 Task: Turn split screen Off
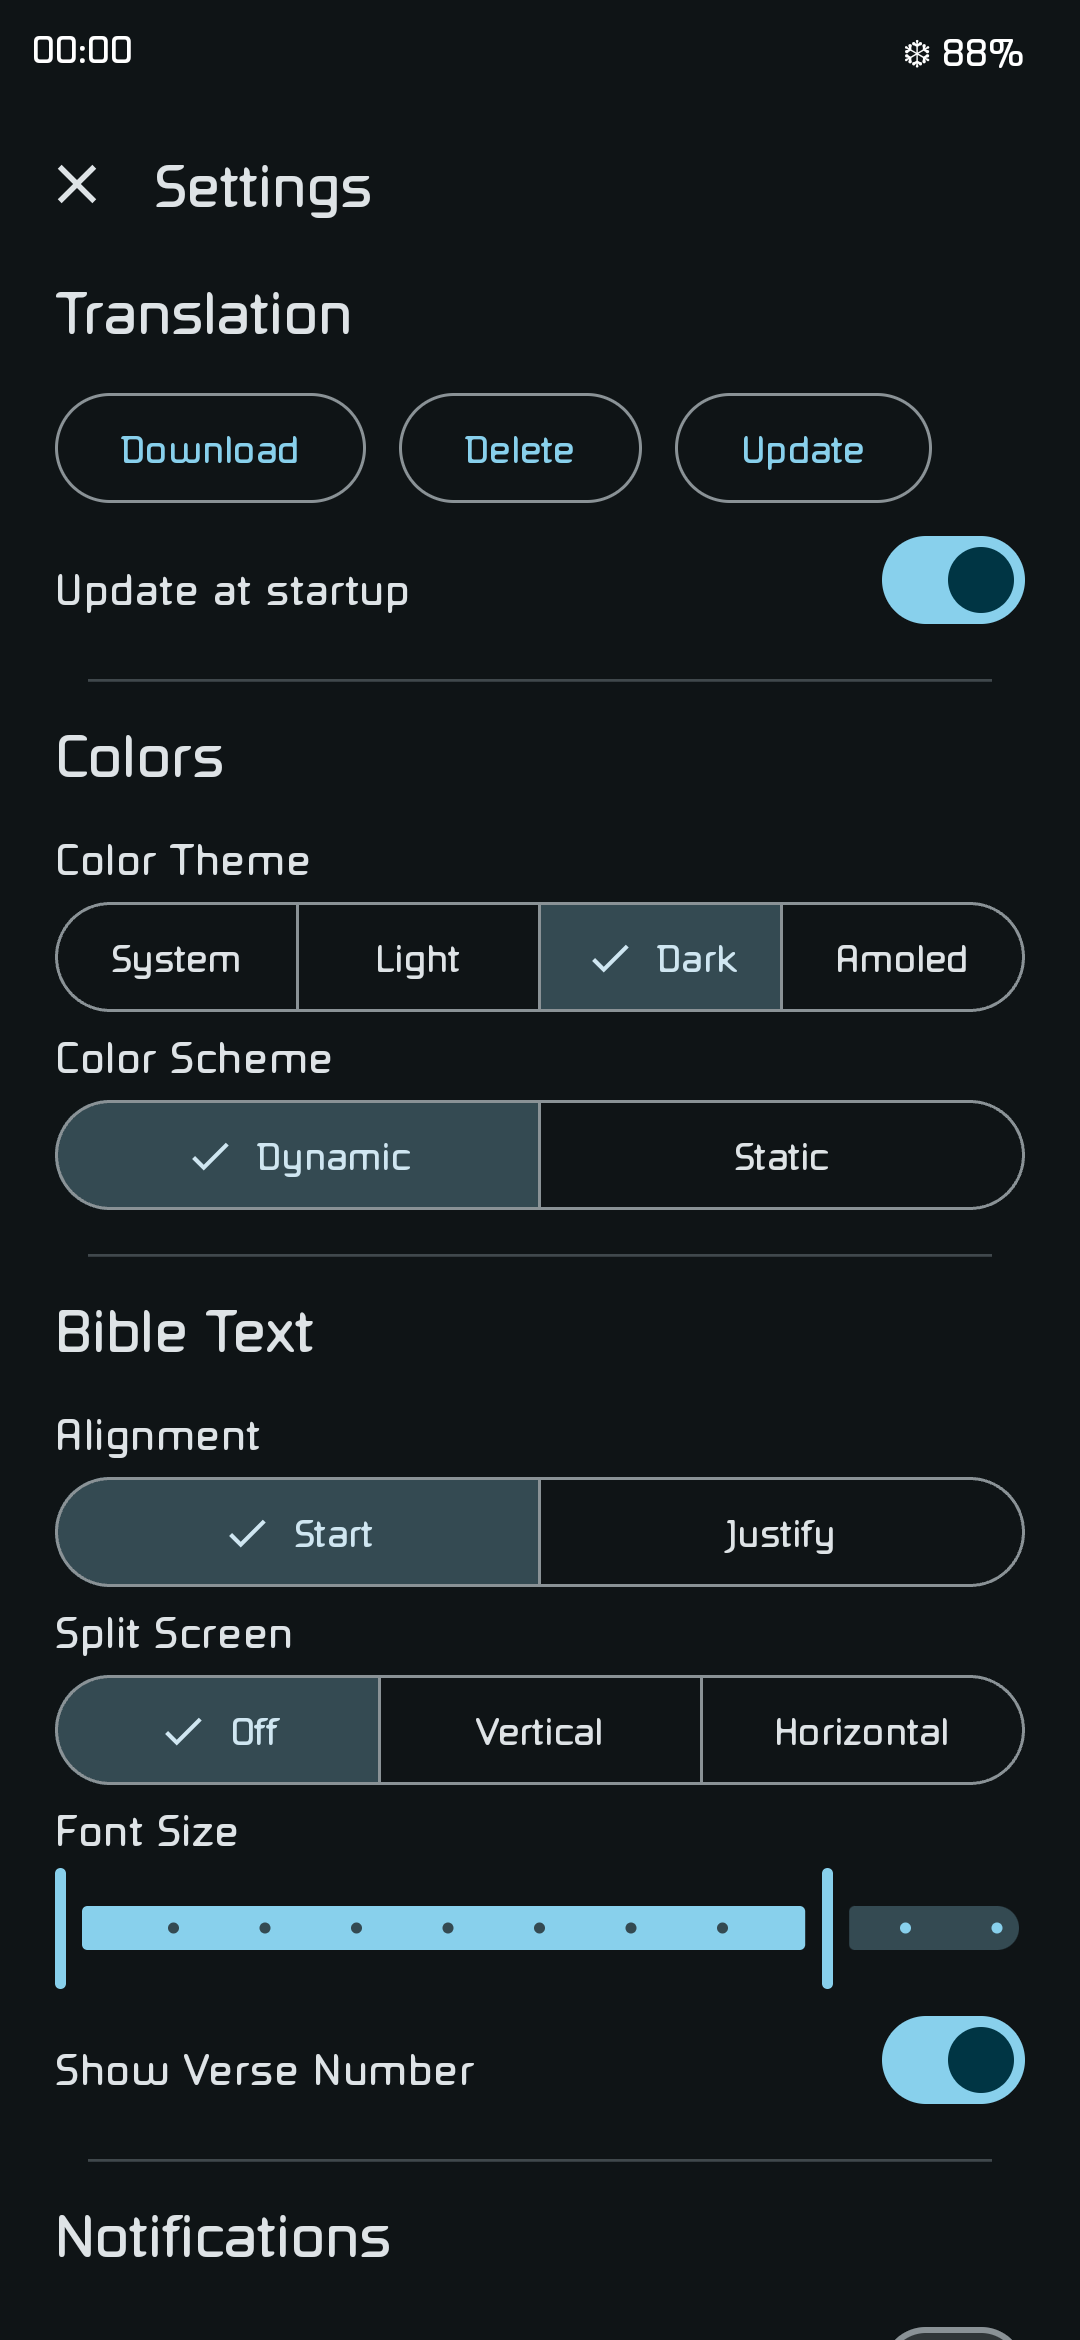click(218, 1731)
